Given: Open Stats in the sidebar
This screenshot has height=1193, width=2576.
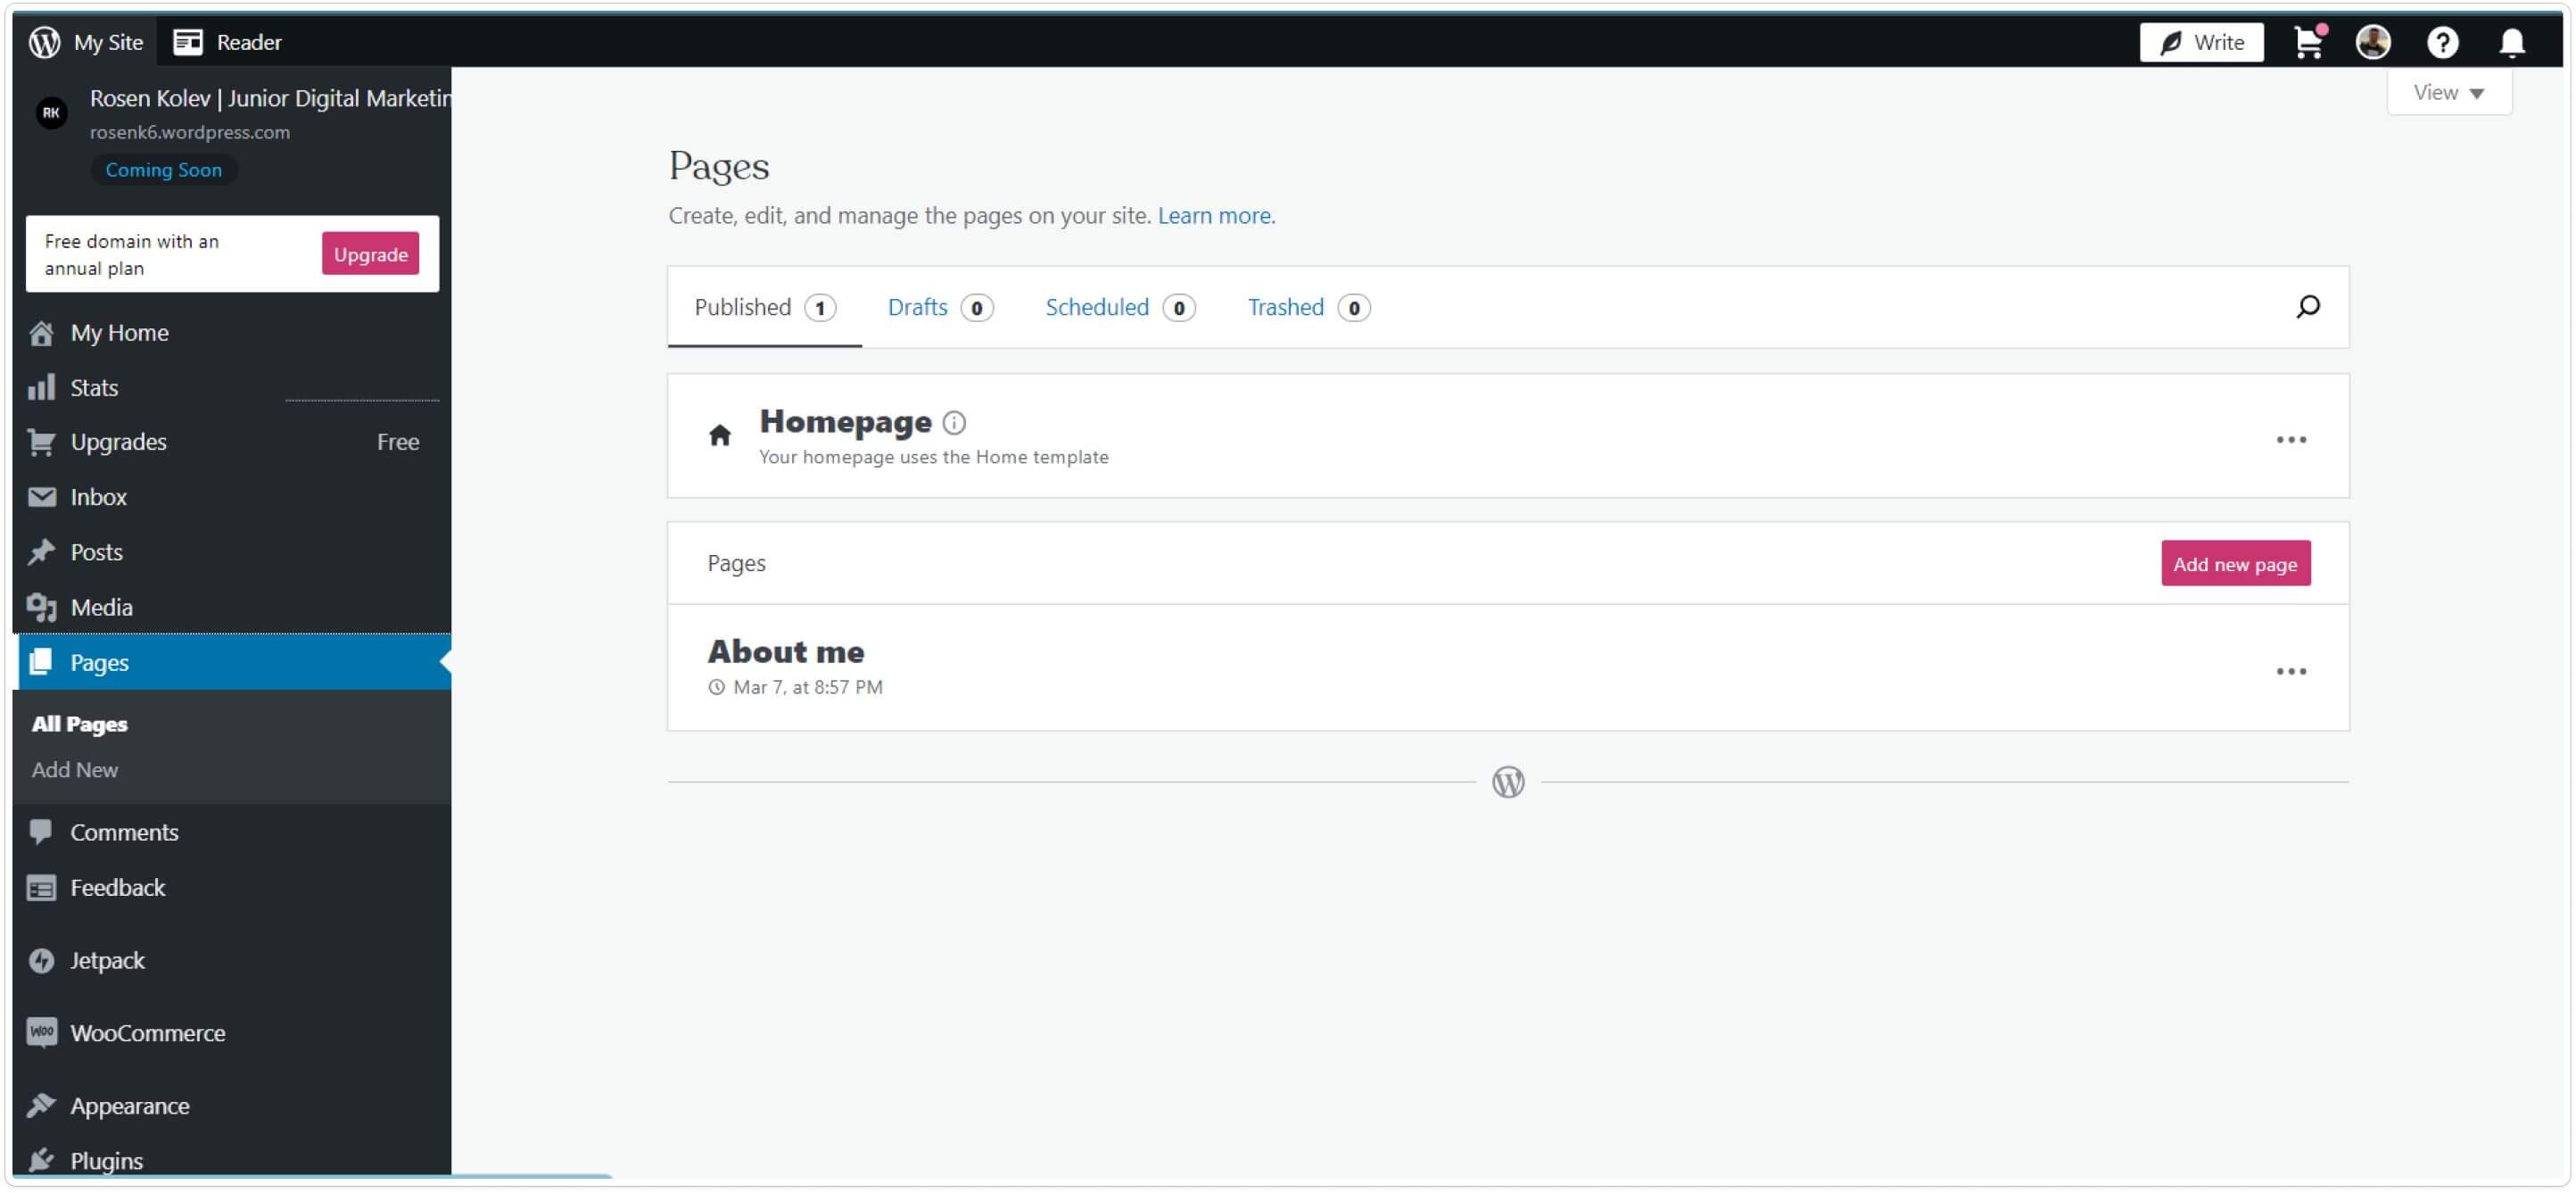Looking at the screenshot, I should (x=232, y=388).
